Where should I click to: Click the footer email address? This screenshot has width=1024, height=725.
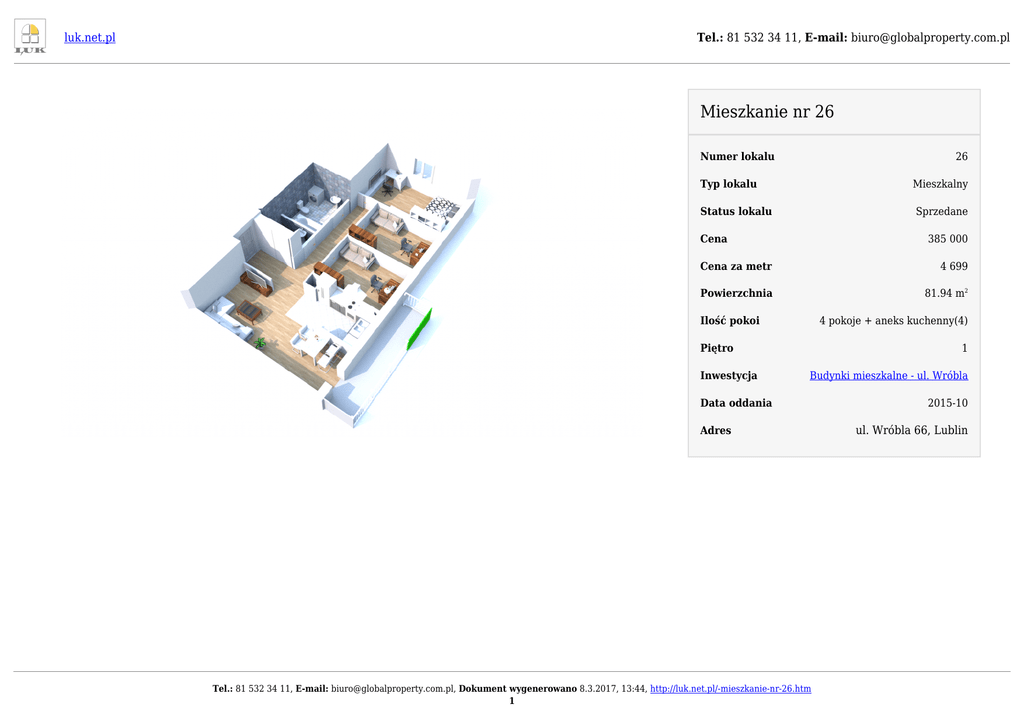[393, 689]
